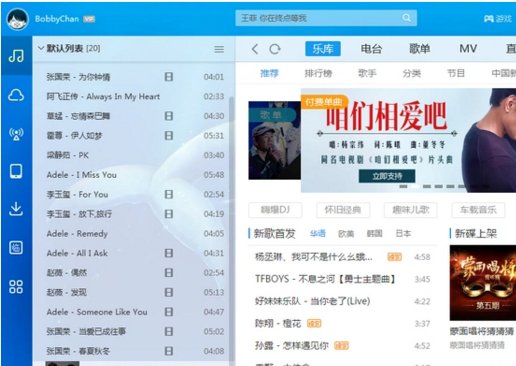
Task: Switch to the 歌单 tab
Action: (419, 49)
